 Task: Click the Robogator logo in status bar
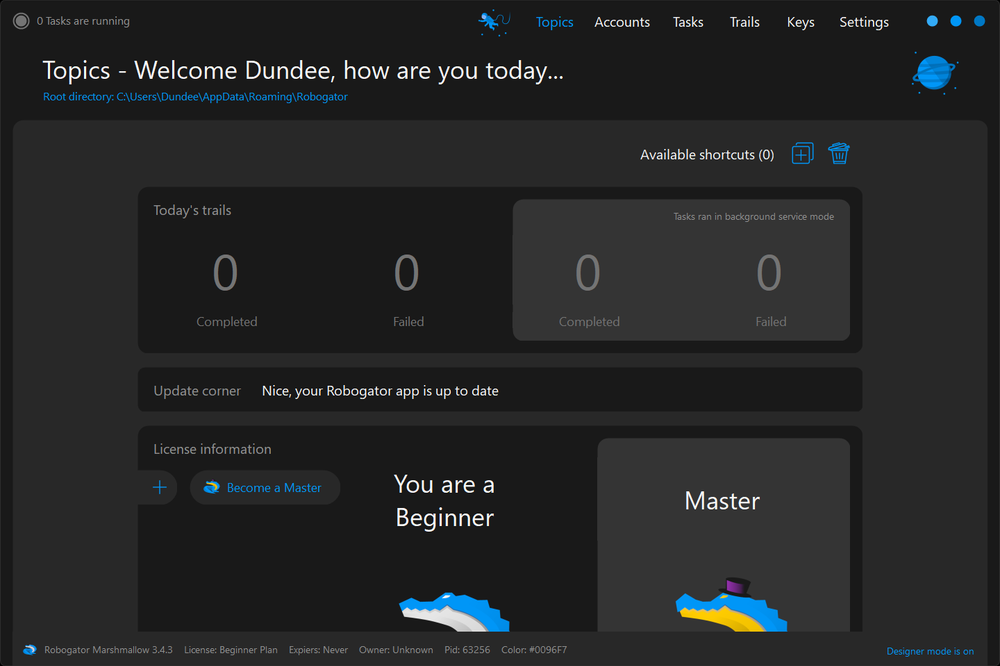point(30,650)
